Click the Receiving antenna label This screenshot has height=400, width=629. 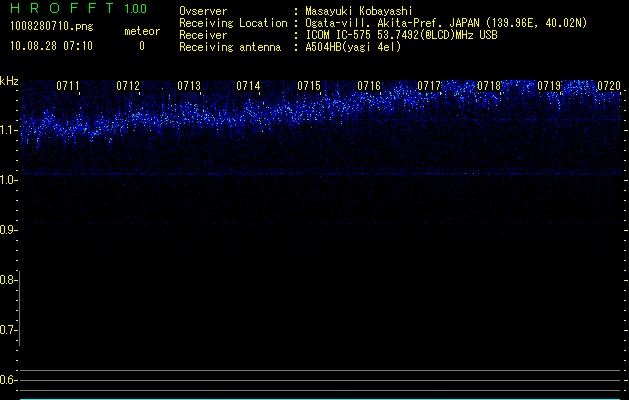[x=230, y=47]
